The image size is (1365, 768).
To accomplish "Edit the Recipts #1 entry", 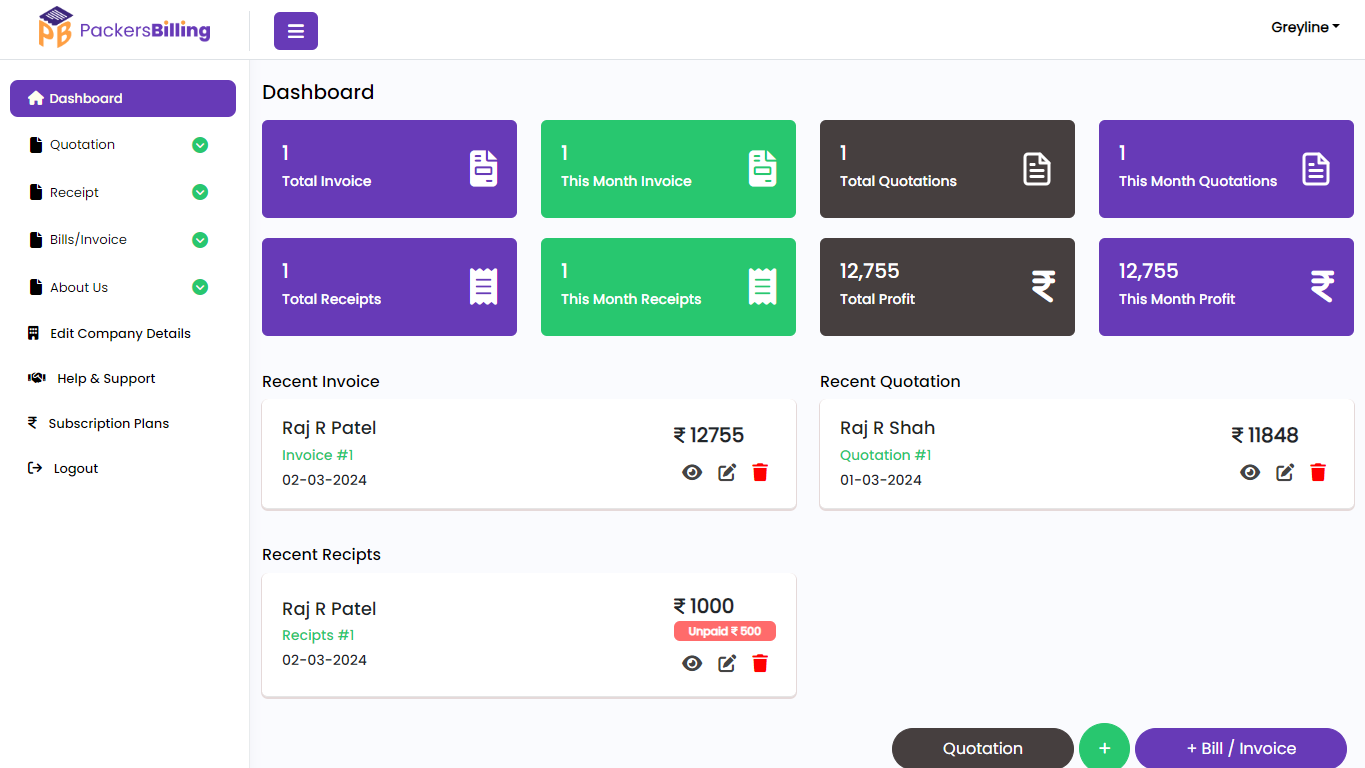I will click(x=727, y=663).
